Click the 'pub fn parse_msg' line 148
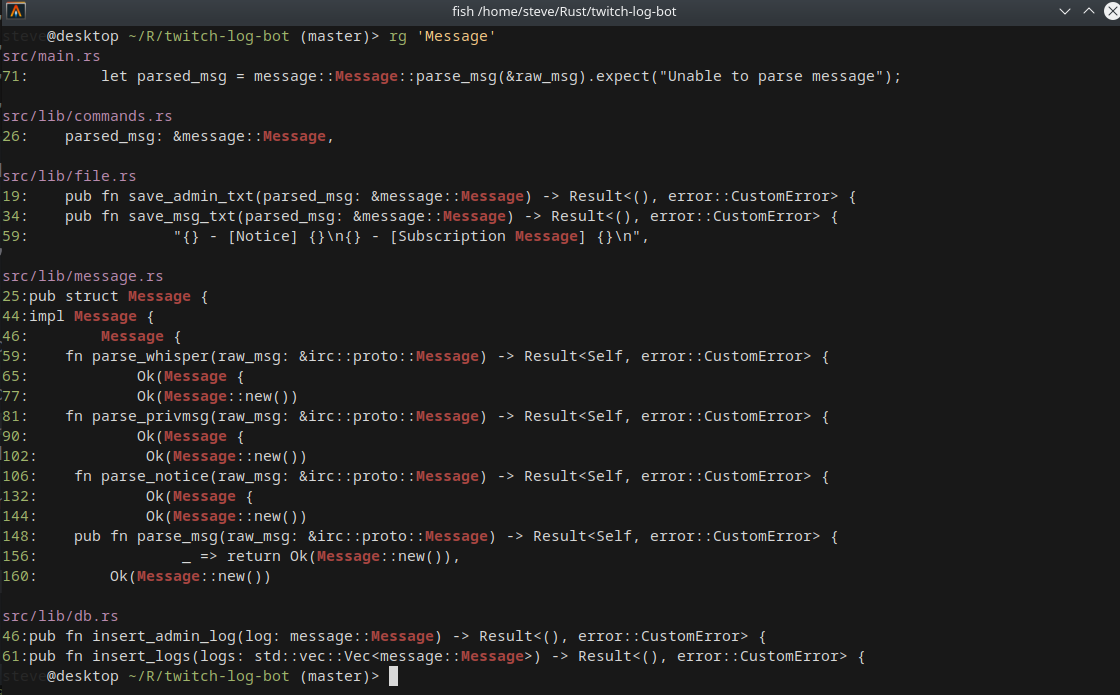The width and height of the screenshot is (1120, 695). [420, 536]
